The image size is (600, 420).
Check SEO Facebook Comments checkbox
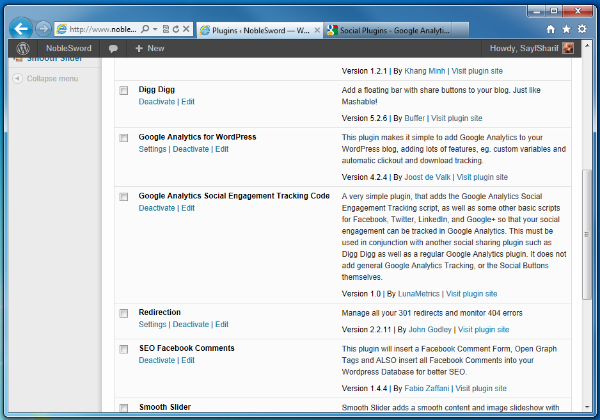click(124, 350)
